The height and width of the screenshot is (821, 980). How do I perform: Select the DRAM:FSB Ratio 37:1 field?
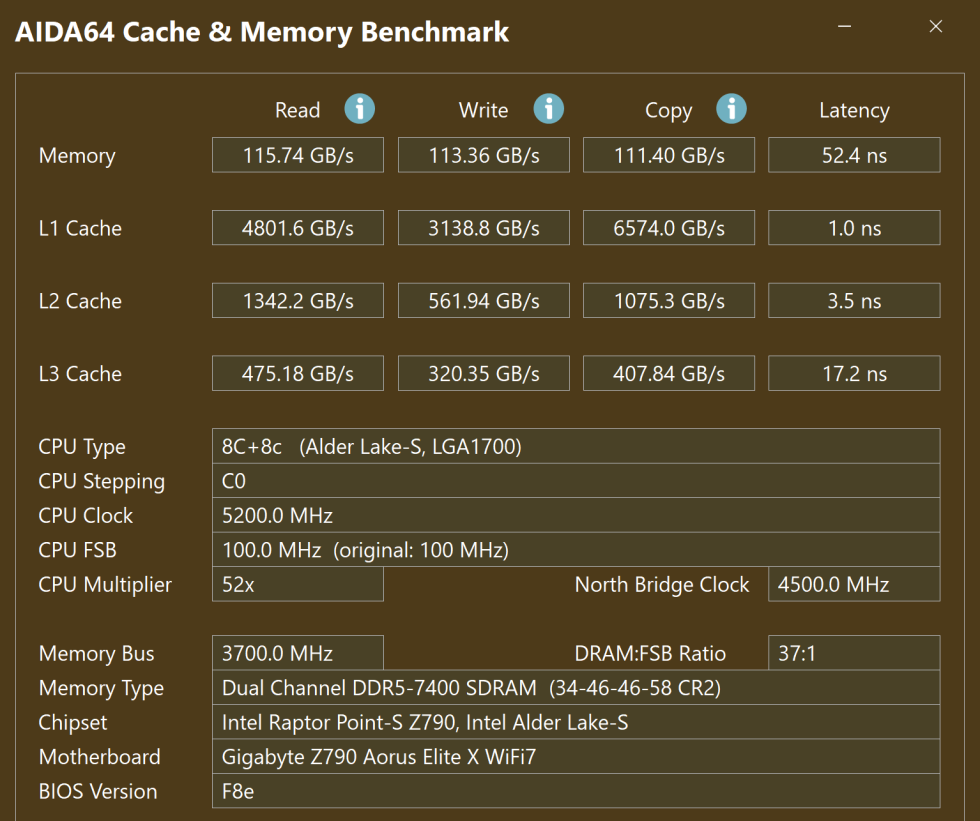coord(854,654)
